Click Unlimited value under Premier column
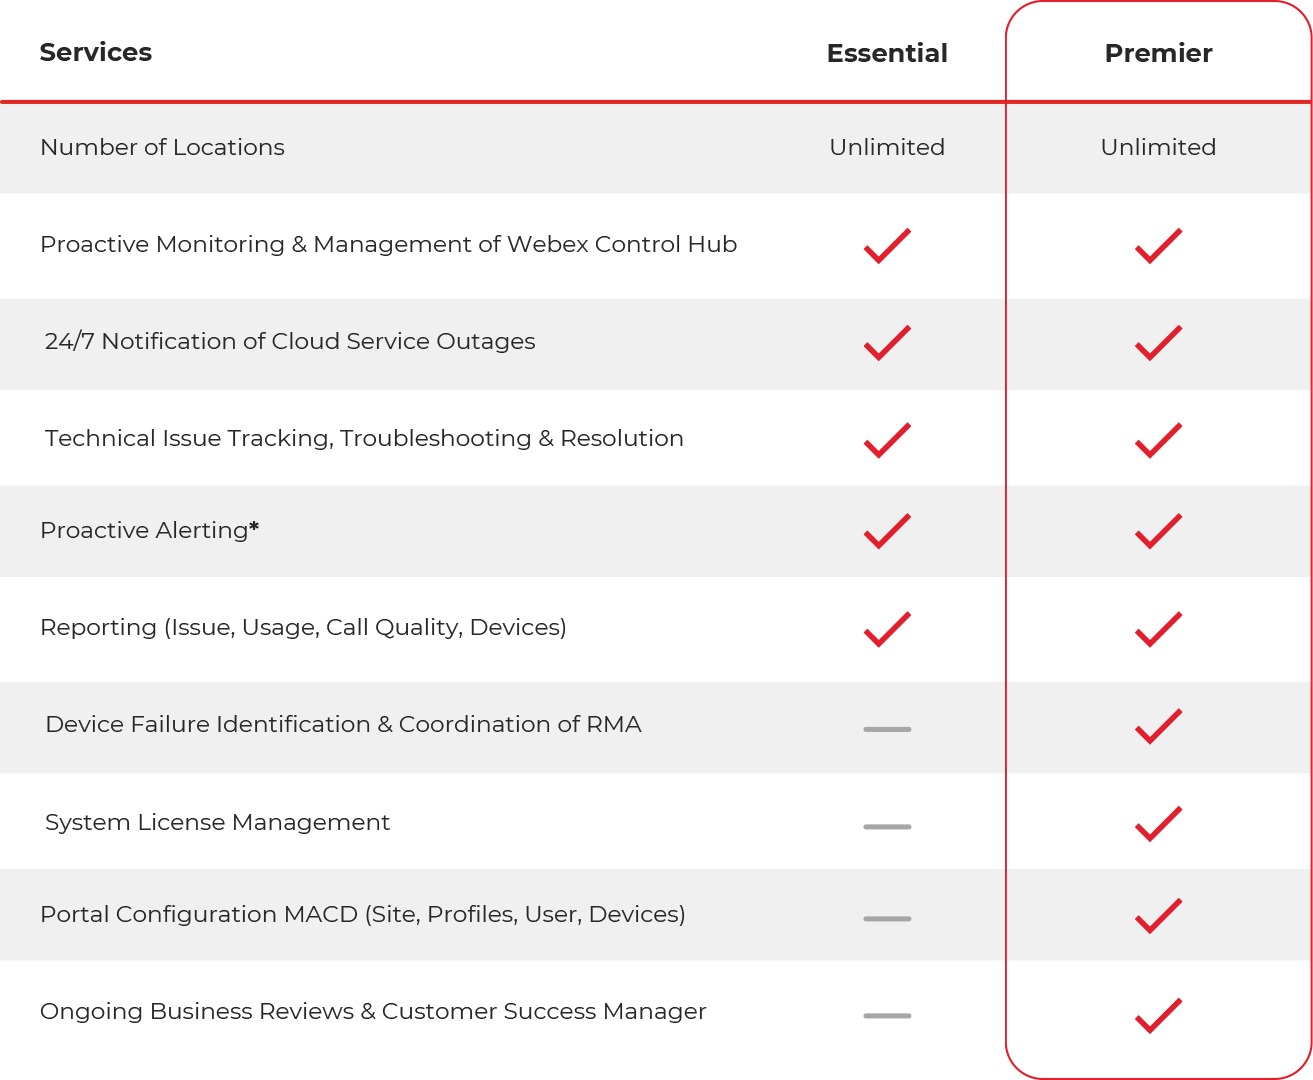Image resolution: width=1313 pixels, height=1080 pixels. coord(1158,147)
